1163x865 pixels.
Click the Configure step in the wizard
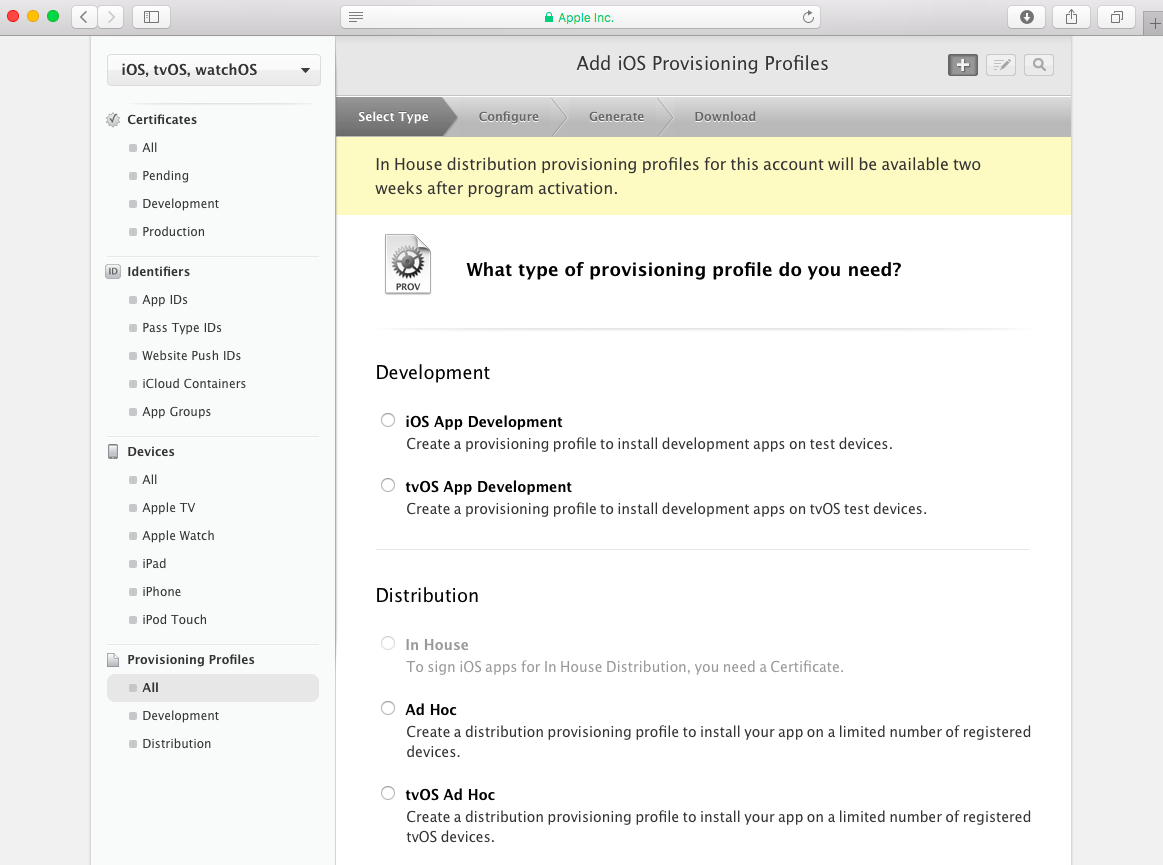(x=508, y=117)
